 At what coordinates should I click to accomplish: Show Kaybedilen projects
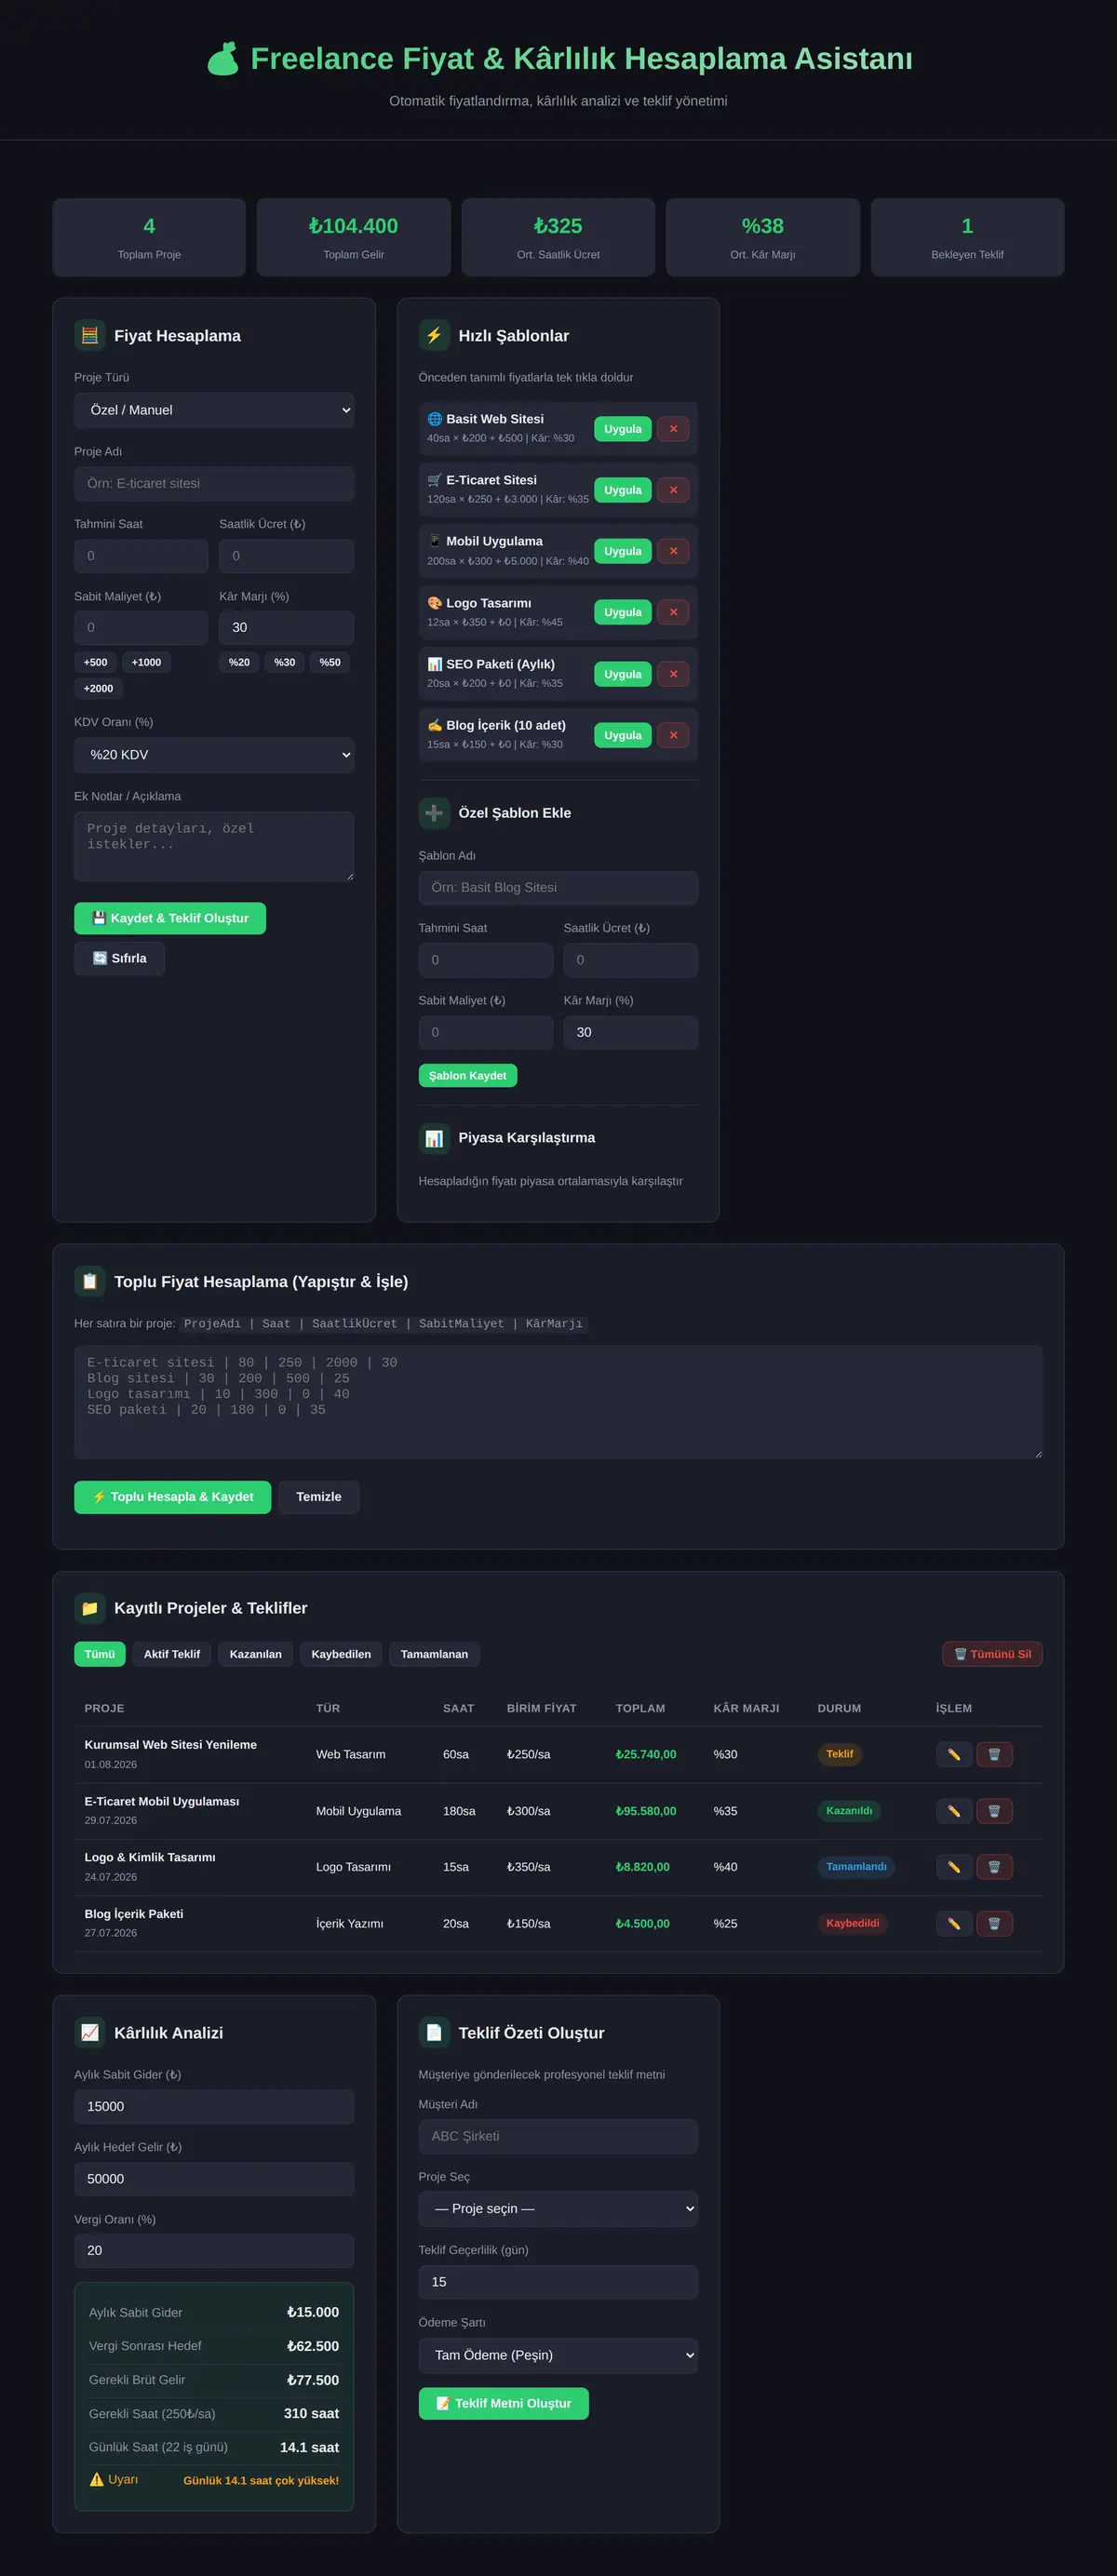341,1654
